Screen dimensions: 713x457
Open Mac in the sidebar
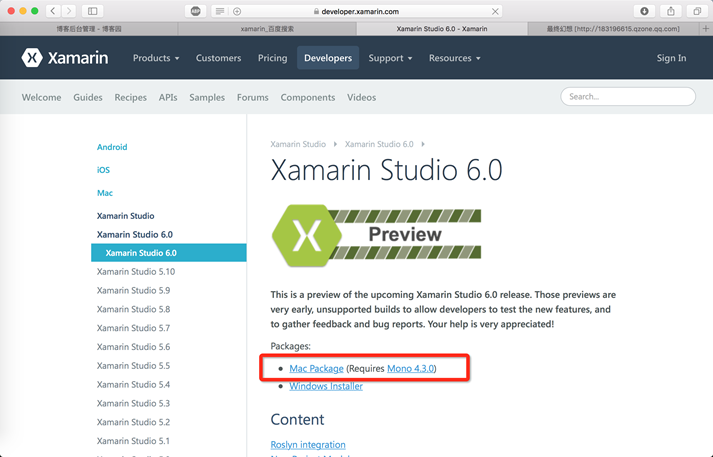tap(105, 193)
